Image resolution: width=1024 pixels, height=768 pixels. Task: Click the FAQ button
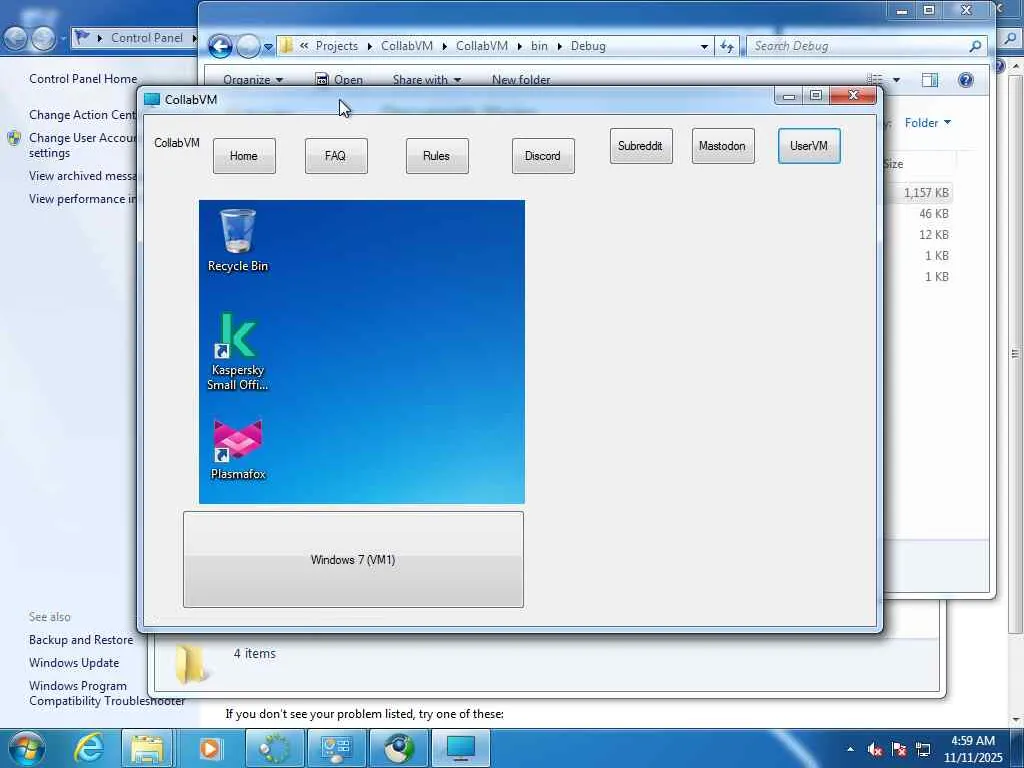click(336, 156)
